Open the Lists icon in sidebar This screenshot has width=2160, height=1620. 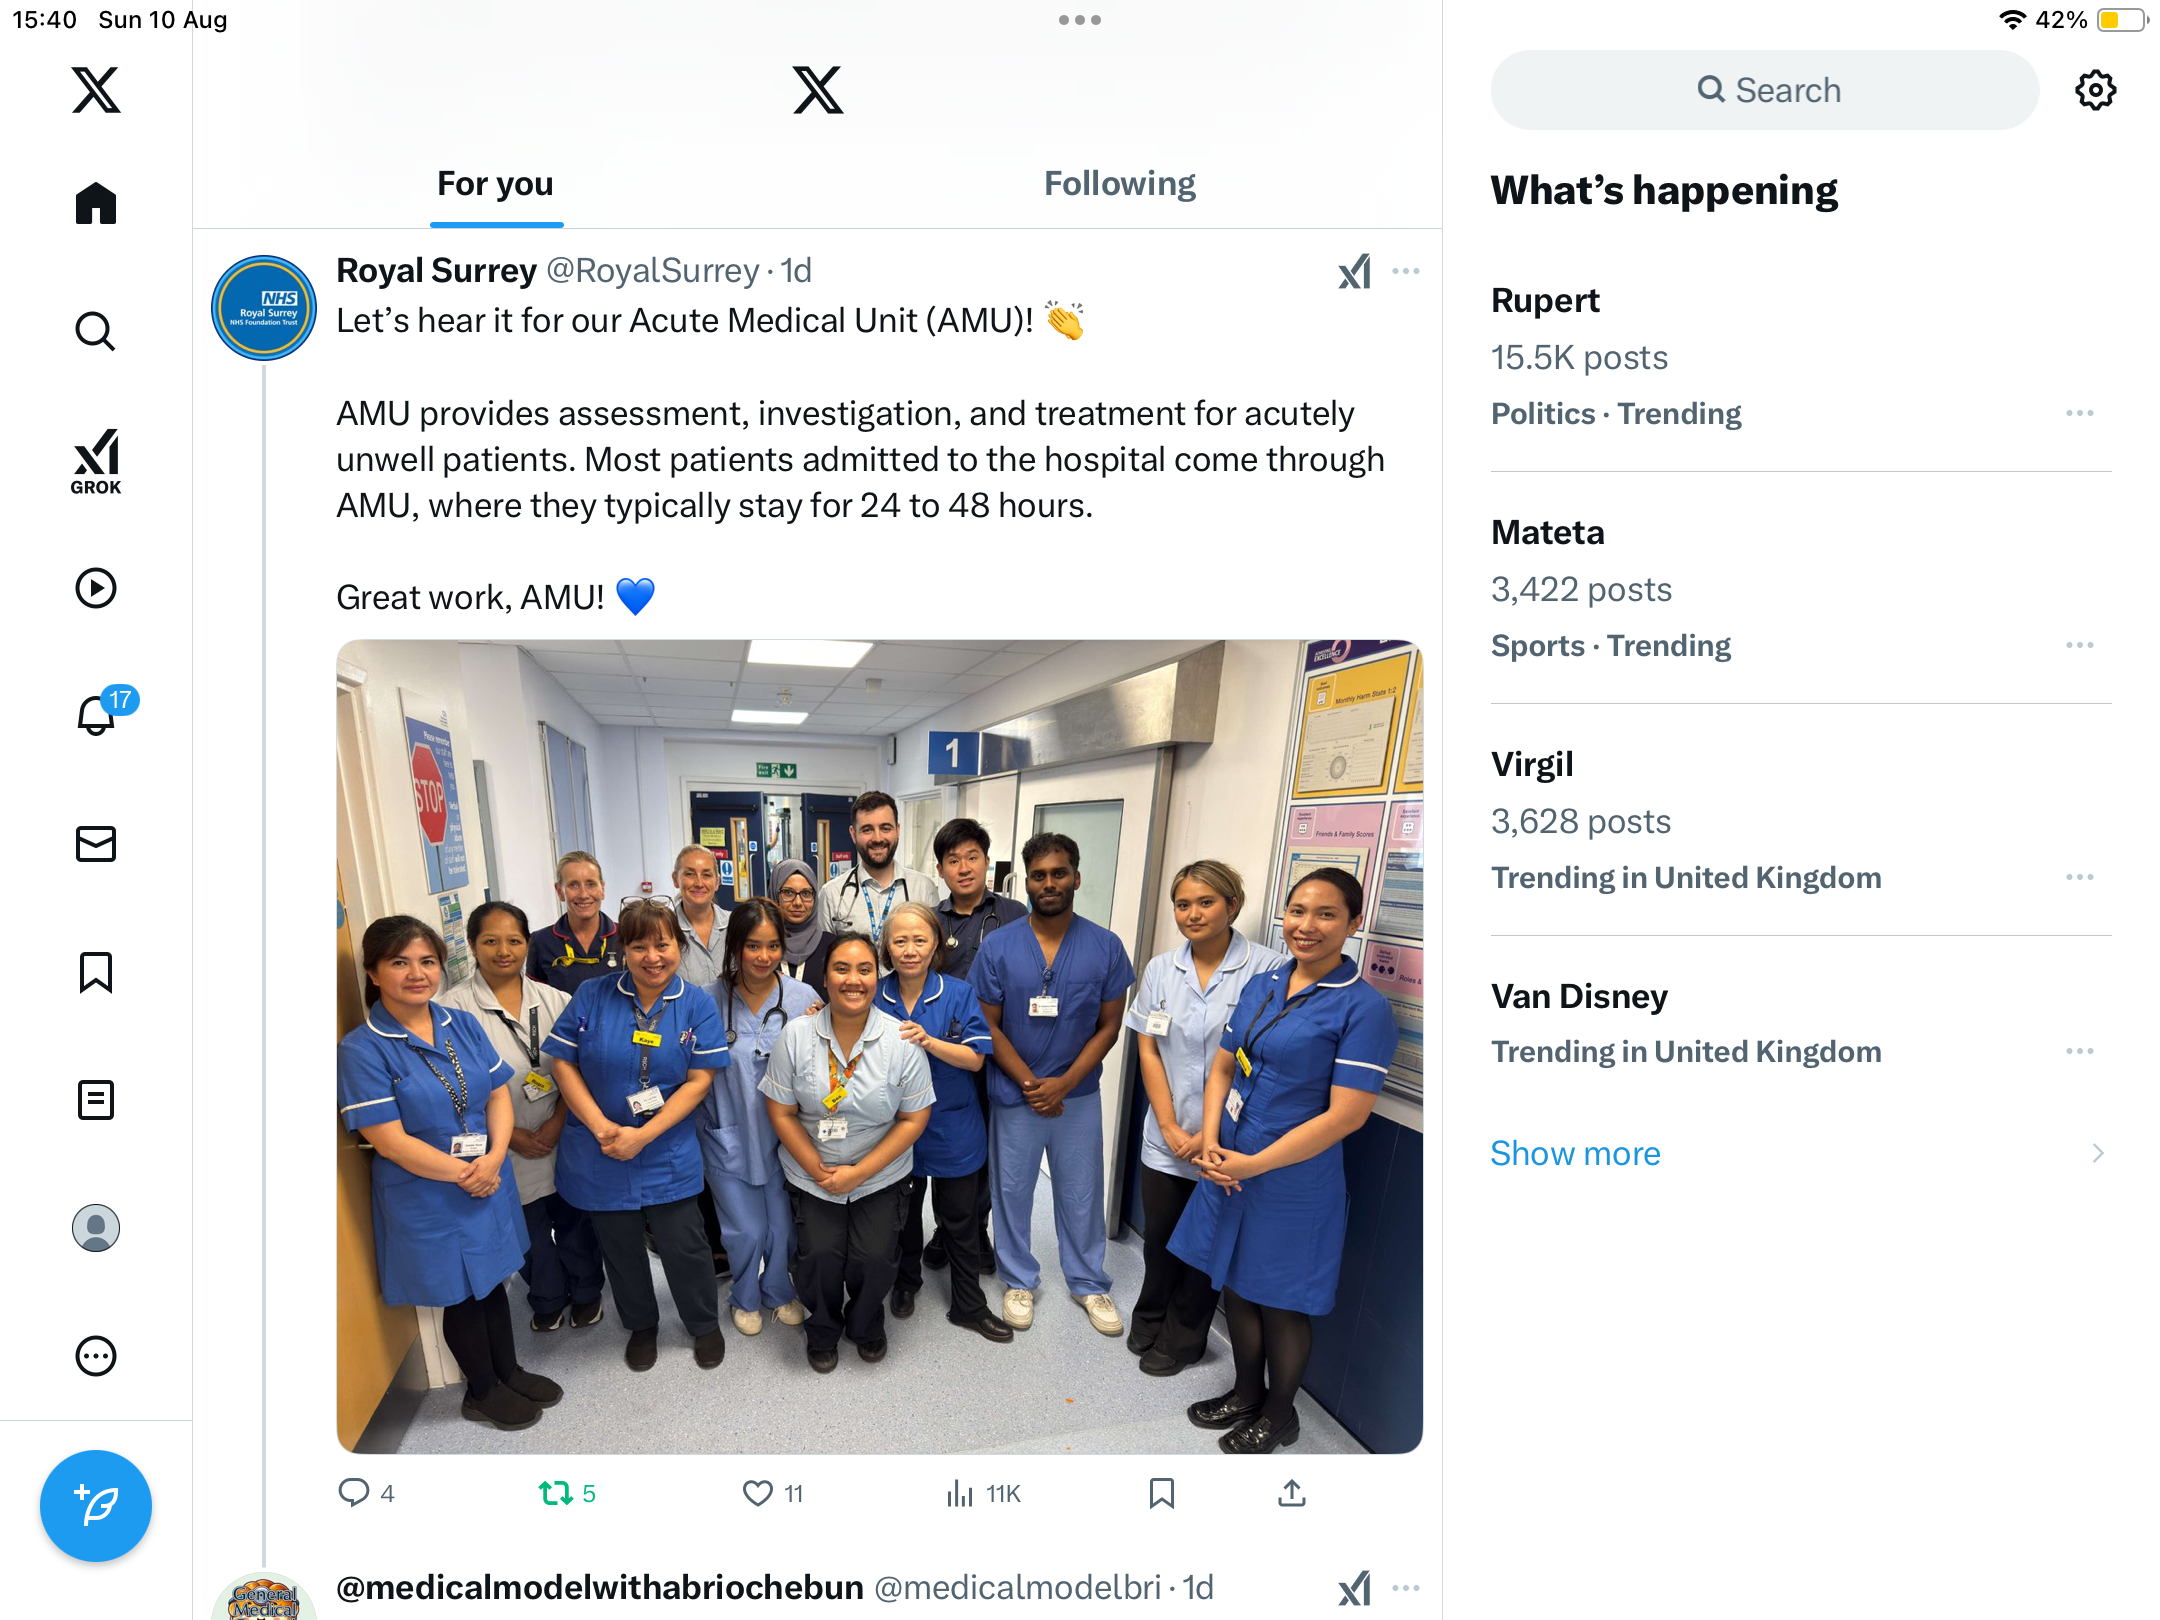[96, 1100]
